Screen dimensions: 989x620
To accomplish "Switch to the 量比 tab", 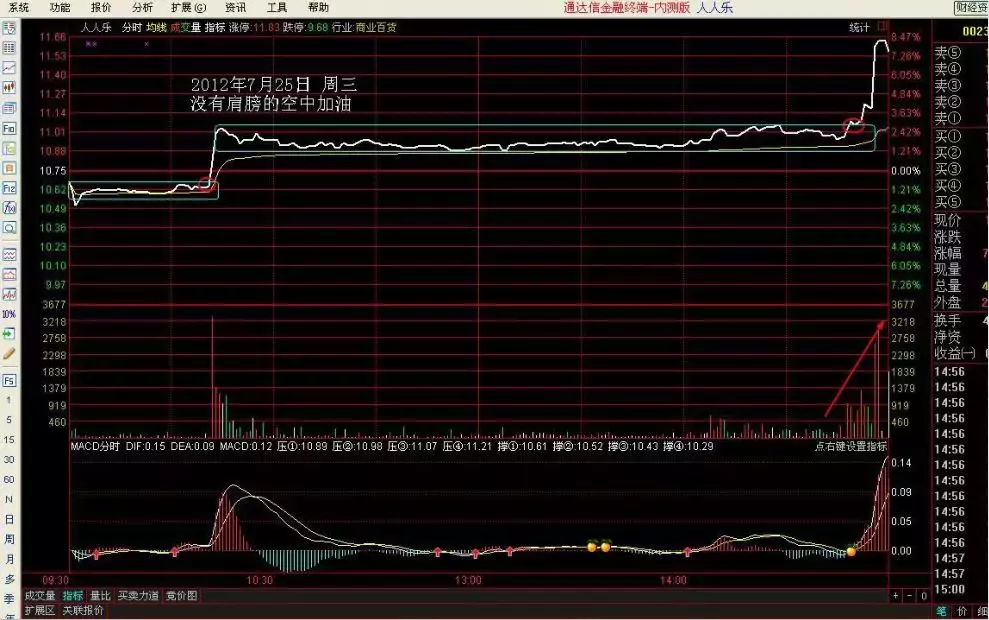I will [x=100, y=595].
